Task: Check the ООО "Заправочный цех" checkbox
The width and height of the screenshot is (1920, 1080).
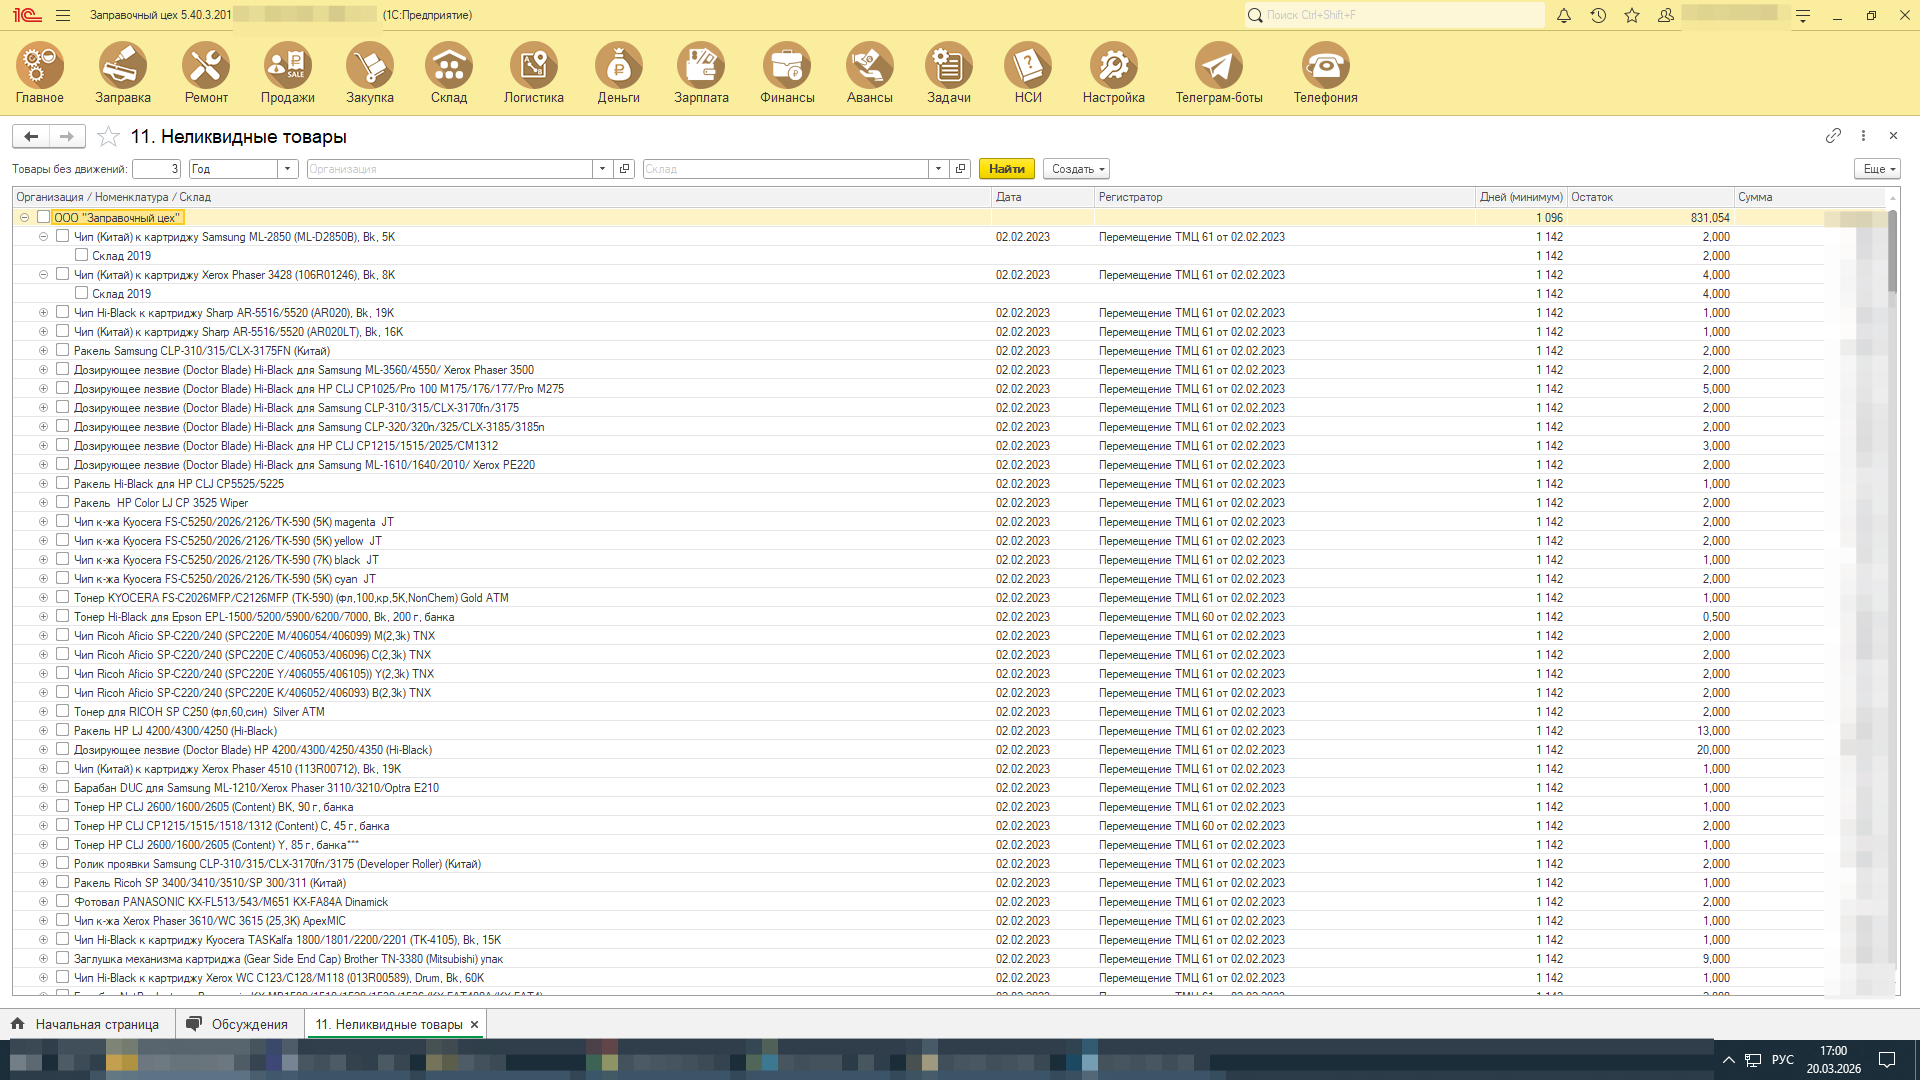Action: [x=43, y=217]
